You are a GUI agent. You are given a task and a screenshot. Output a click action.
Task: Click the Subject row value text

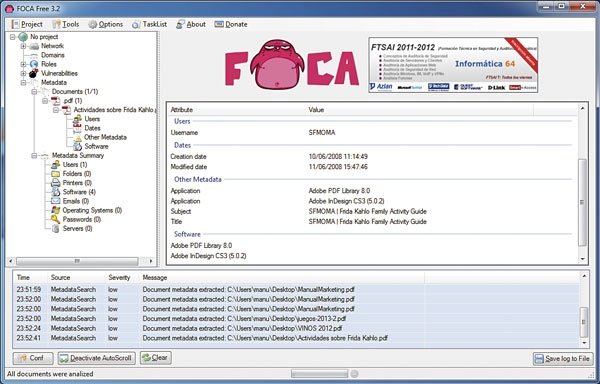click(x=367, y=212)
